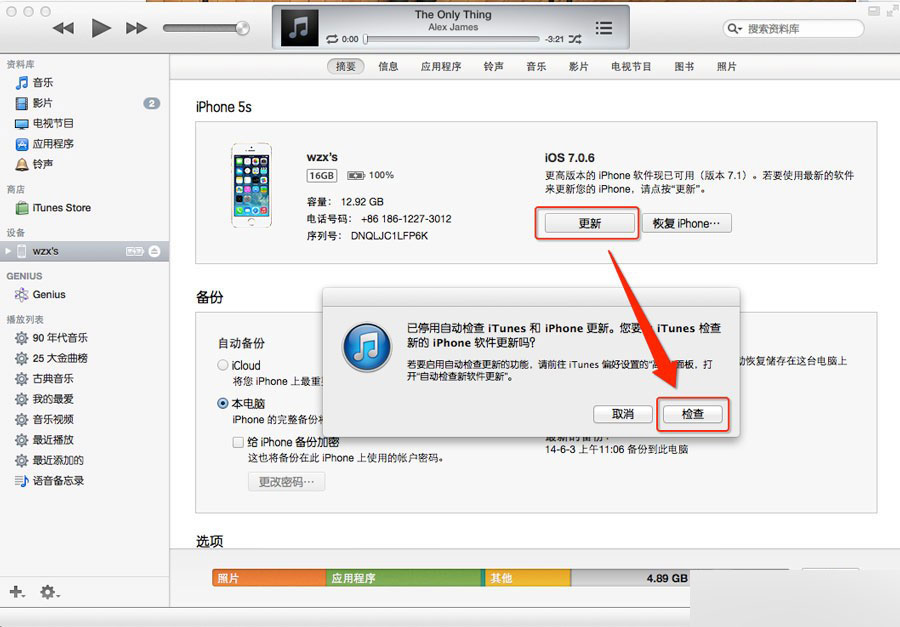Switch to the 信息 tab
900x627 pixels.
[x=388, y=67]
